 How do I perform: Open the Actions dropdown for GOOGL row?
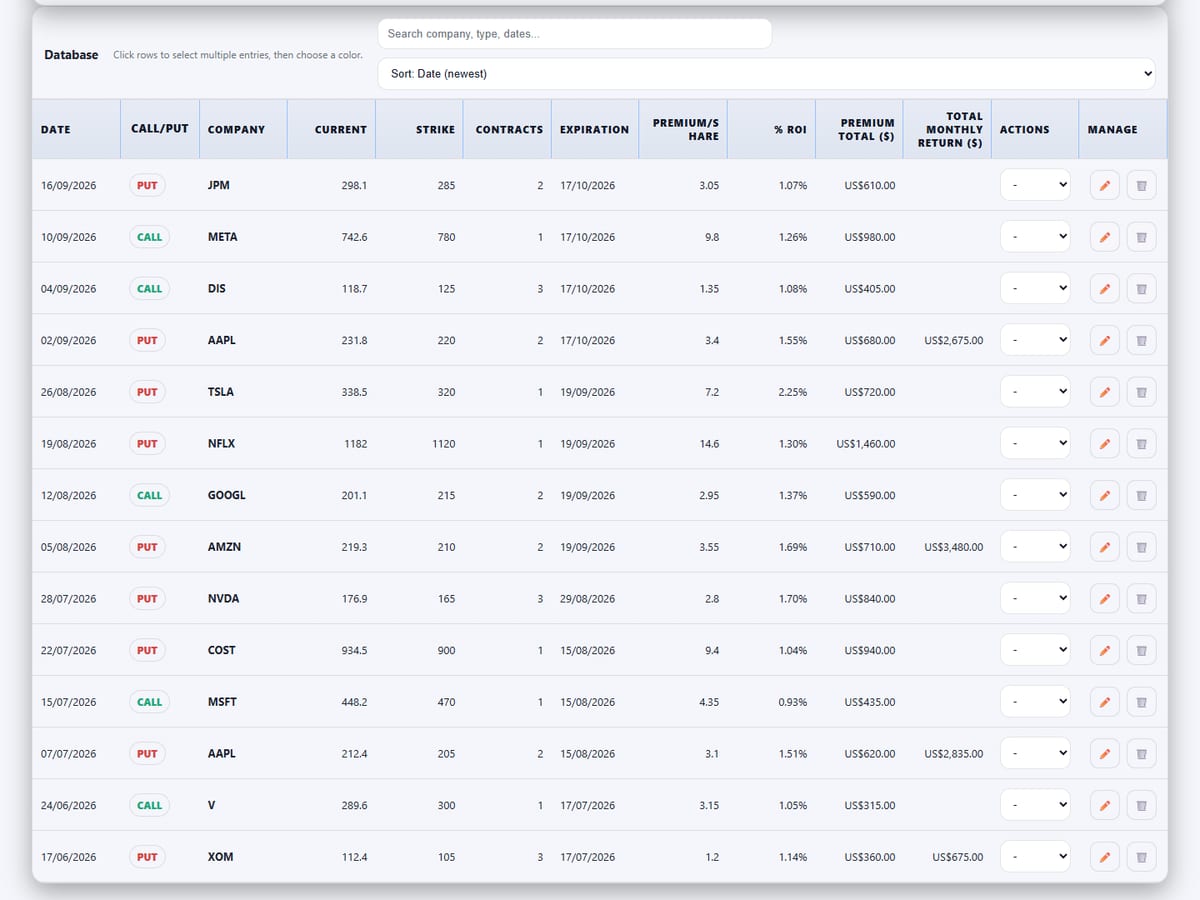1035,495
